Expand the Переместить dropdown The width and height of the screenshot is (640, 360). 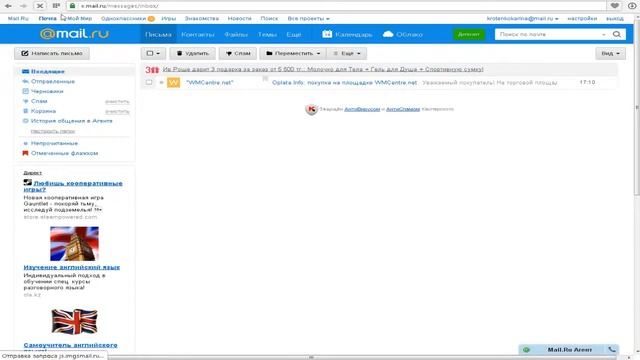(292, 53)
